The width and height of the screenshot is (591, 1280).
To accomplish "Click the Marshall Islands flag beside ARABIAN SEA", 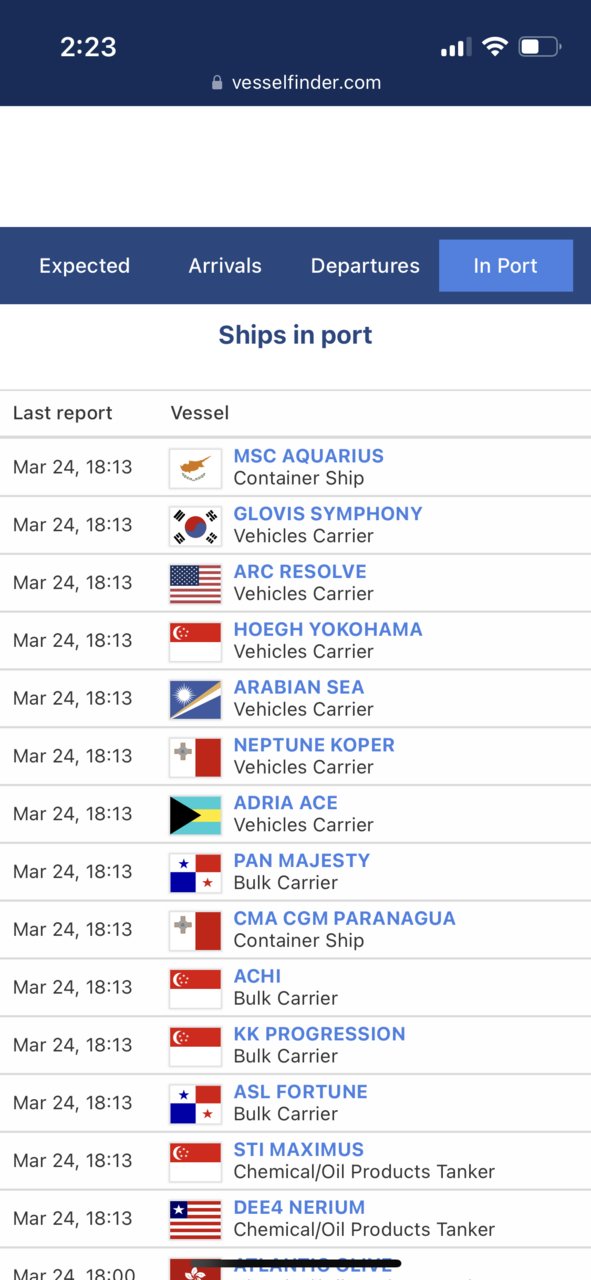I will pos(195,700).
